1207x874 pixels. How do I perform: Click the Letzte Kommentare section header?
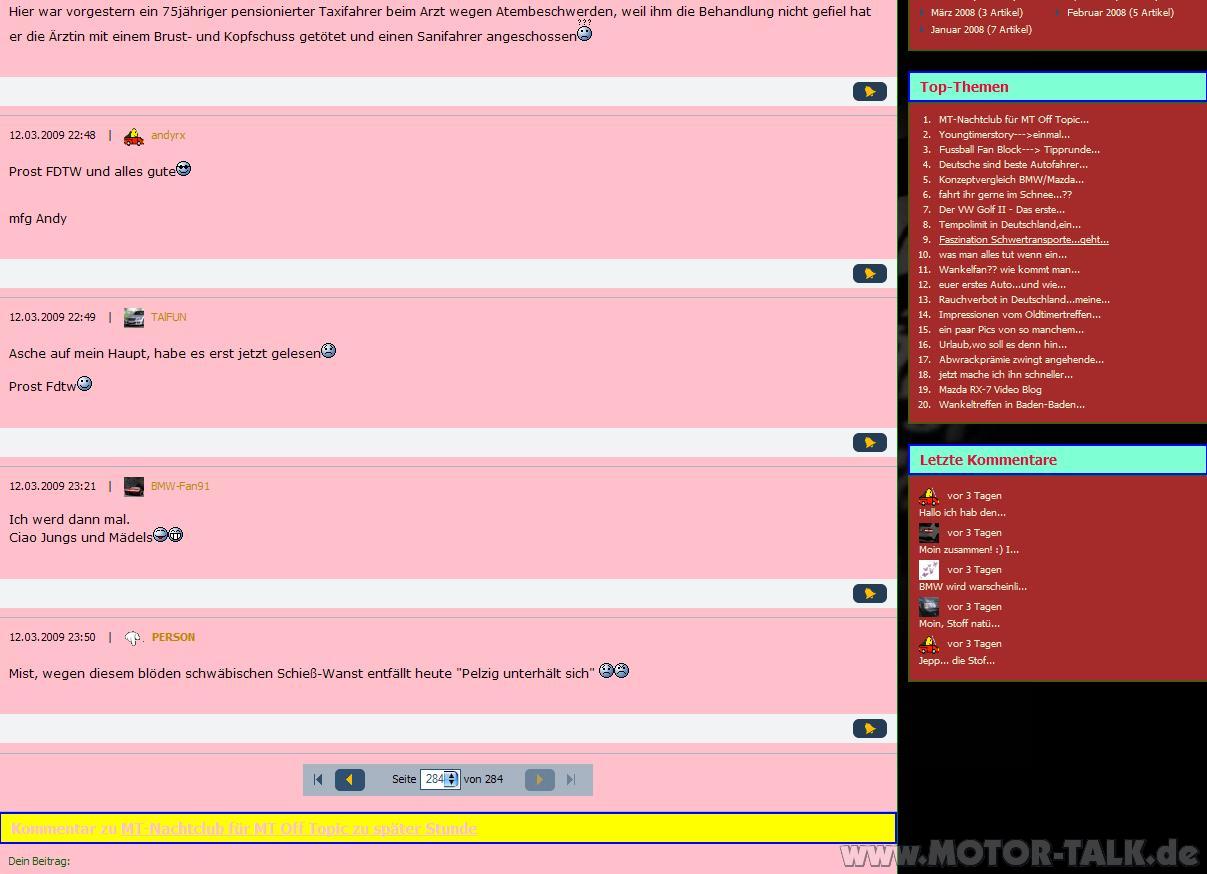click(1058, 460)
